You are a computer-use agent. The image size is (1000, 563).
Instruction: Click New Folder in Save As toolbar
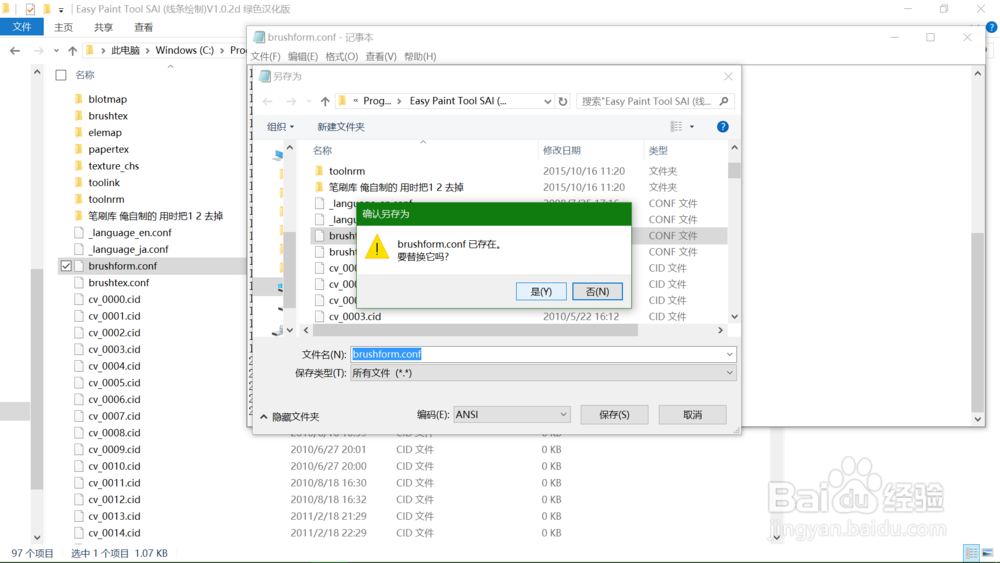click(x=341, y=127)
